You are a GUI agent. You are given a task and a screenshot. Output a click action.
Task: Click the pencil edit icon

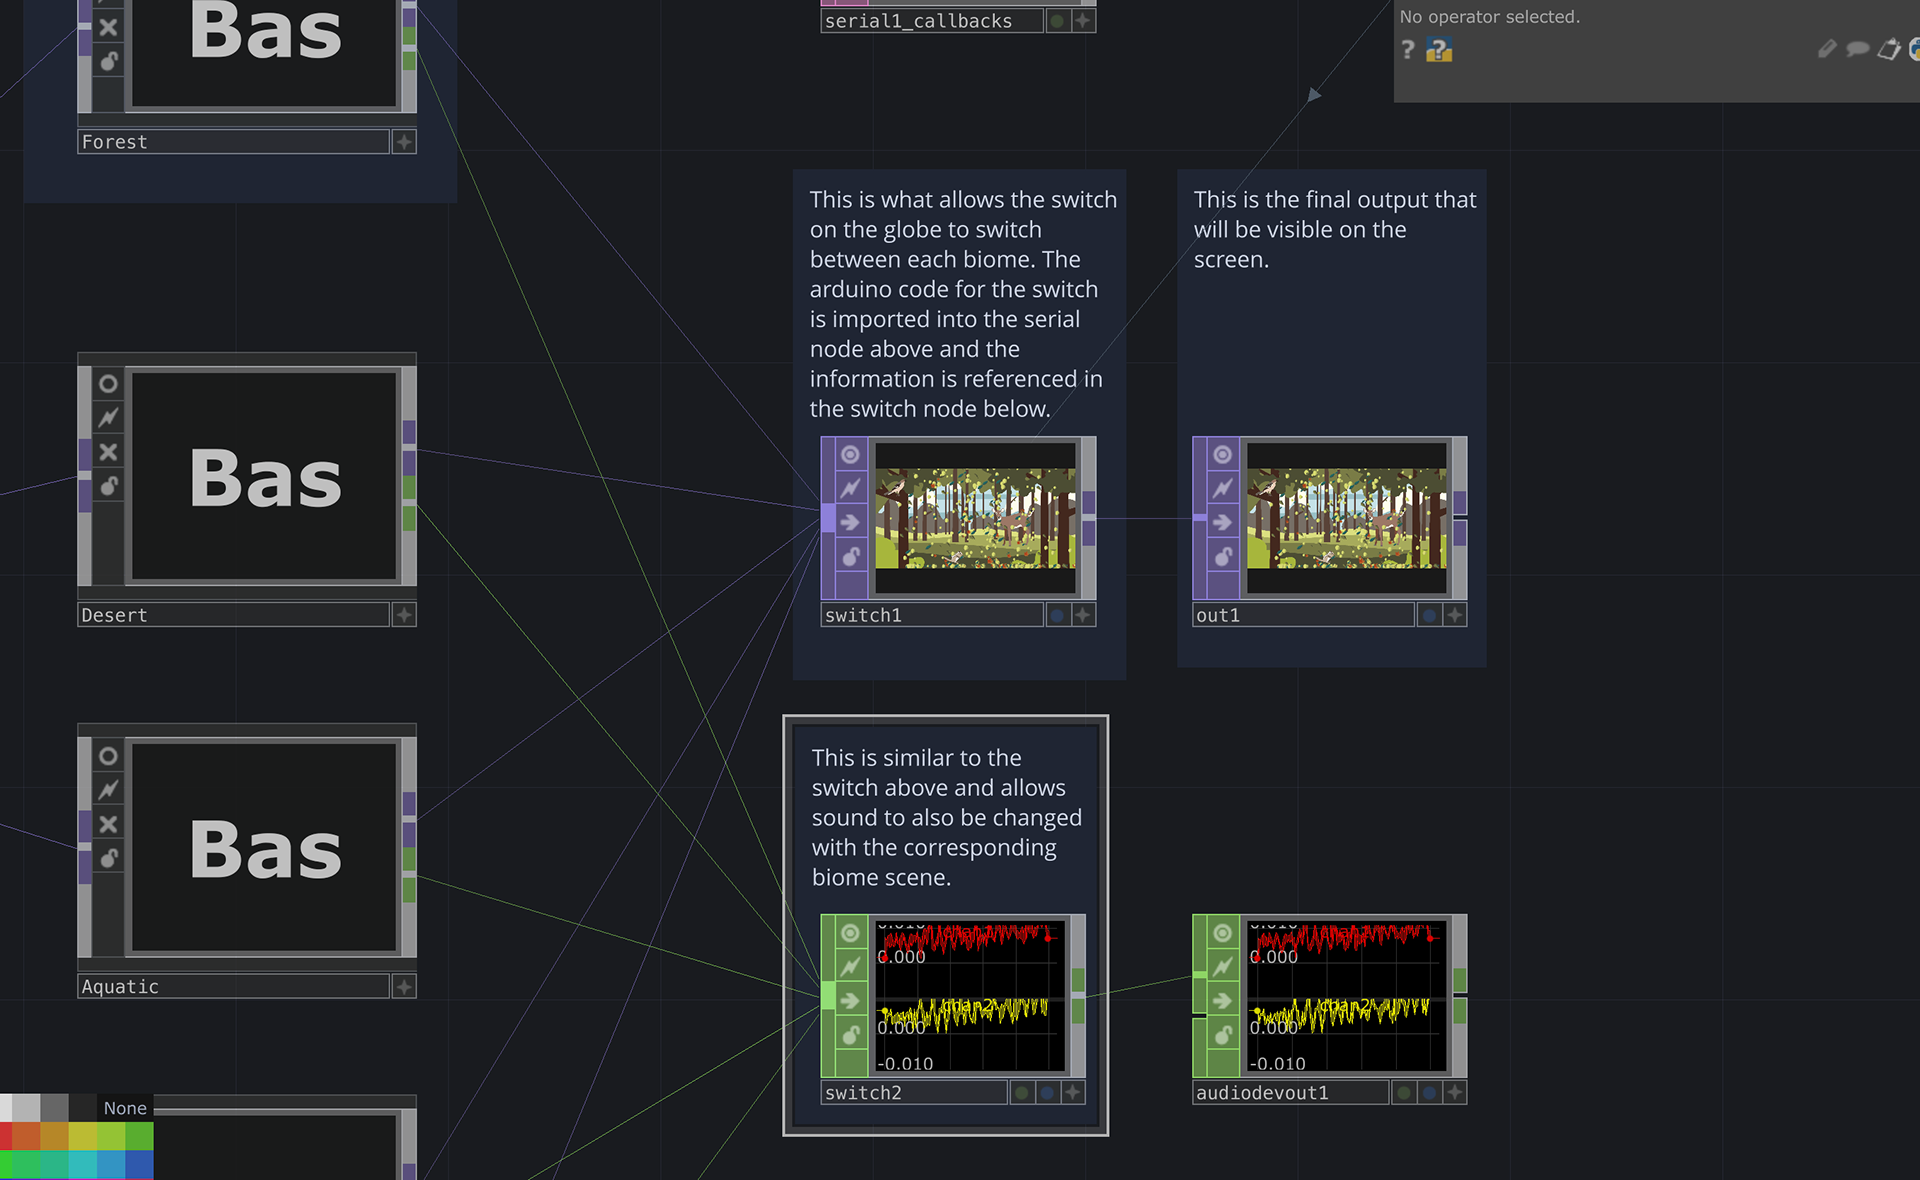click(x=1827, y=49)
